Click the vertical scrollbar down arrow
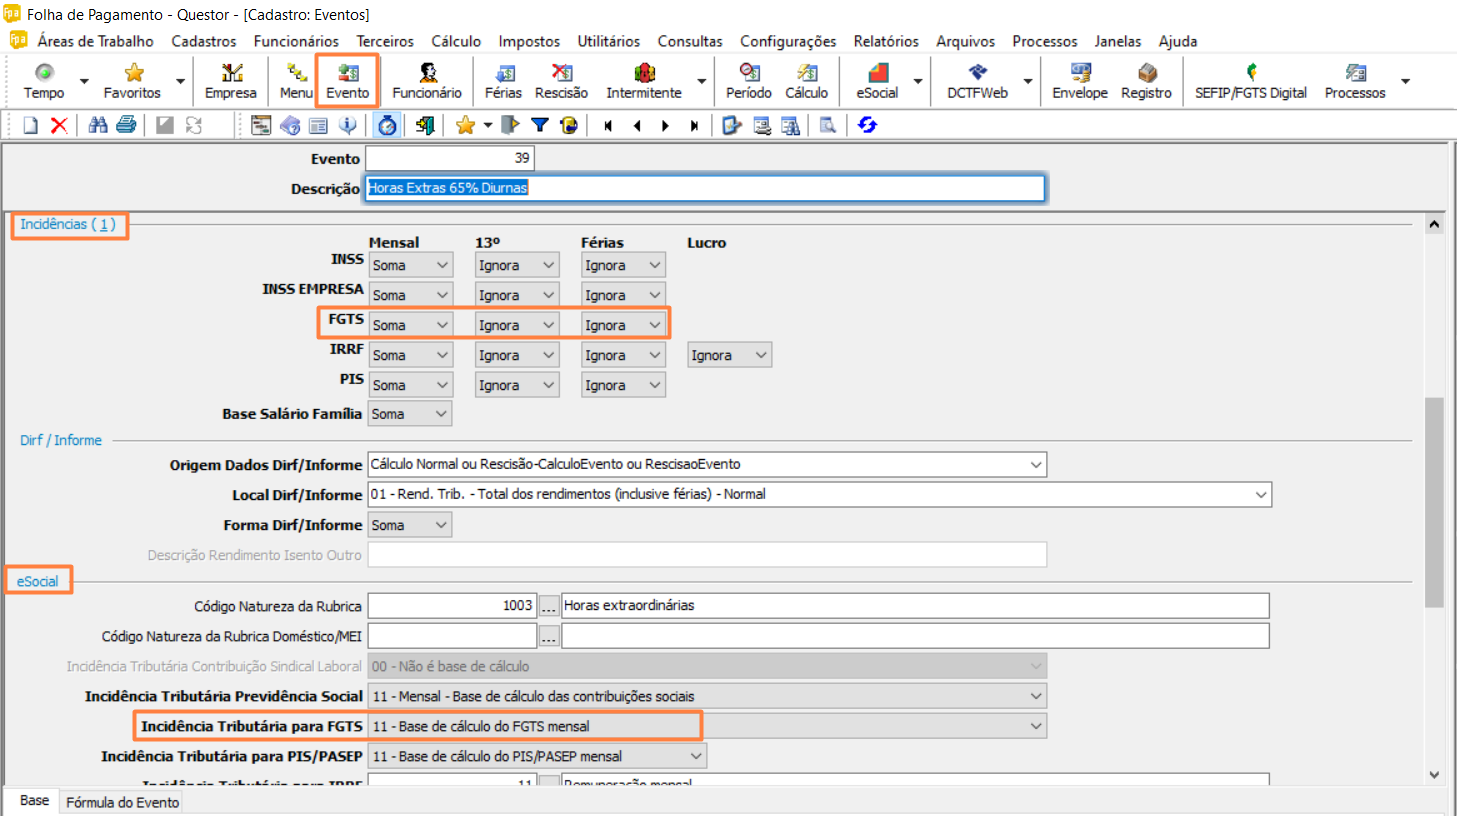The image size is (1457, 816). click(x=1434, y=774)
